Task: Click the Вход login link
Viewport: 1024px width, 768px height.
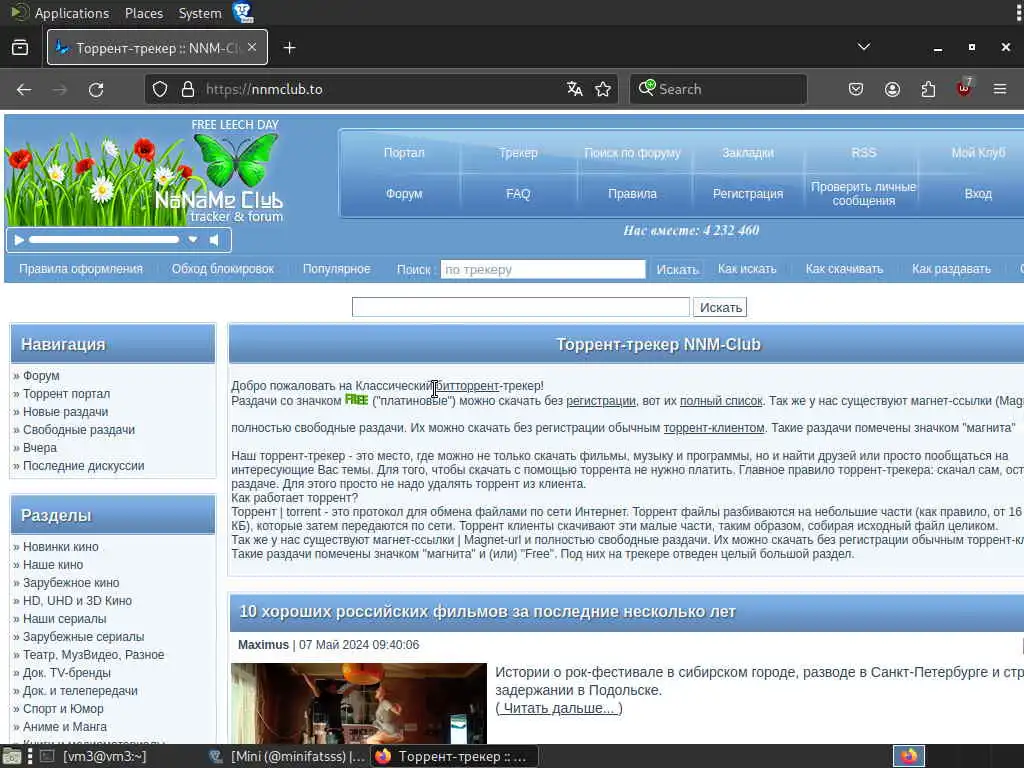Action: 978,194
